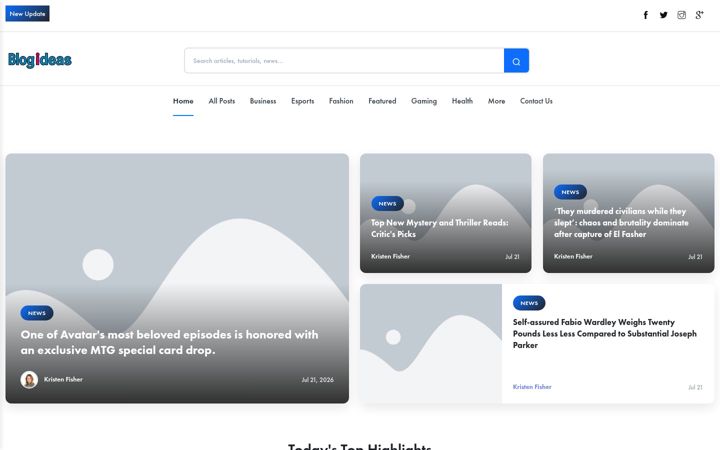Image resolution: width=720 pixels, height=450 pixels.
Task: Click Kristen Fisher on Mystery Thriller card
Action: pos(390,256)
